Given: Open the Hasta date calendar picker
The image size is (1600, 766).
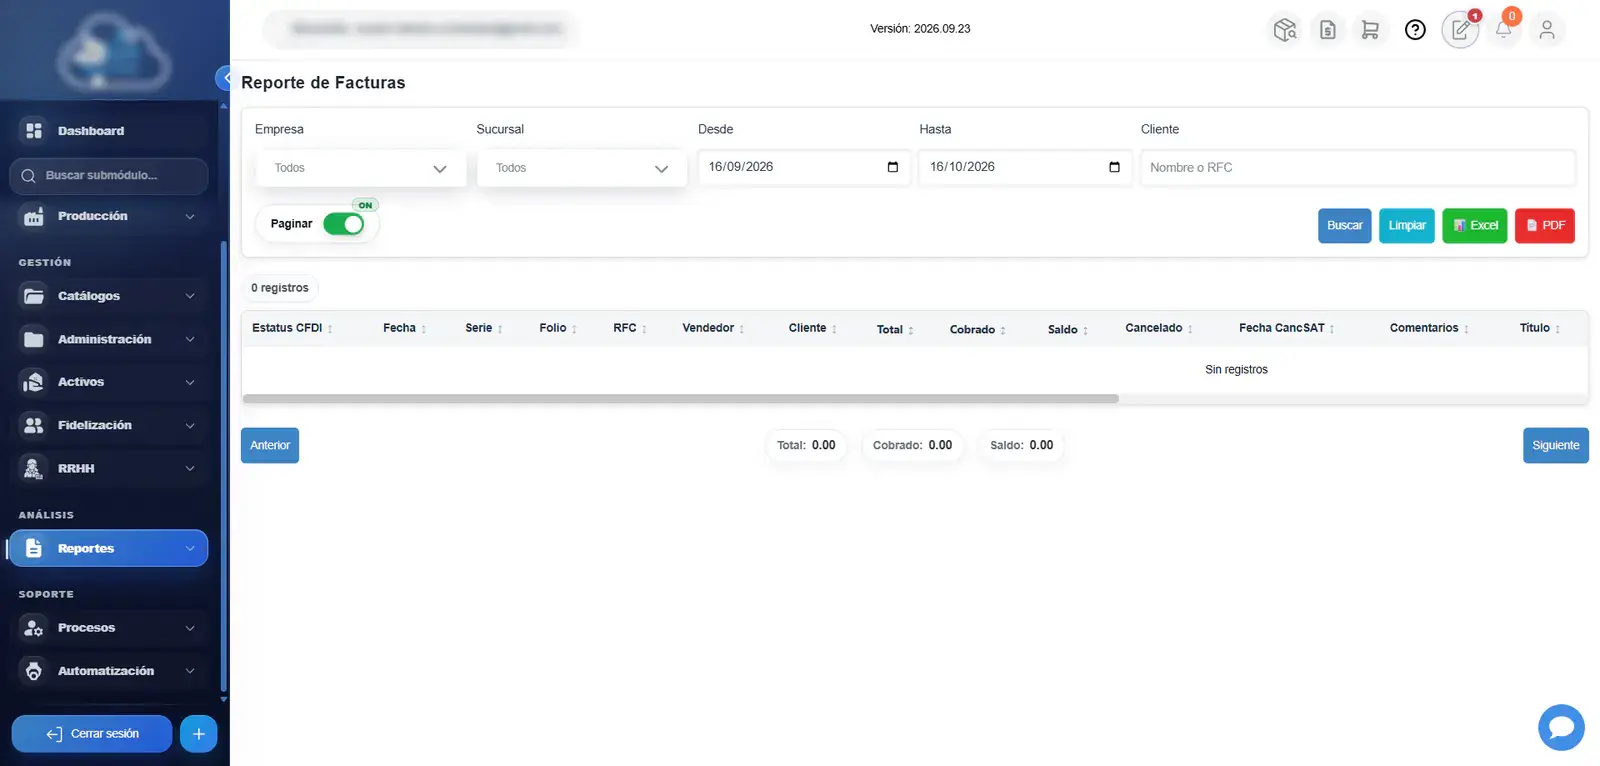Looking at the screenshot, I should click(x=1114, y=167).
